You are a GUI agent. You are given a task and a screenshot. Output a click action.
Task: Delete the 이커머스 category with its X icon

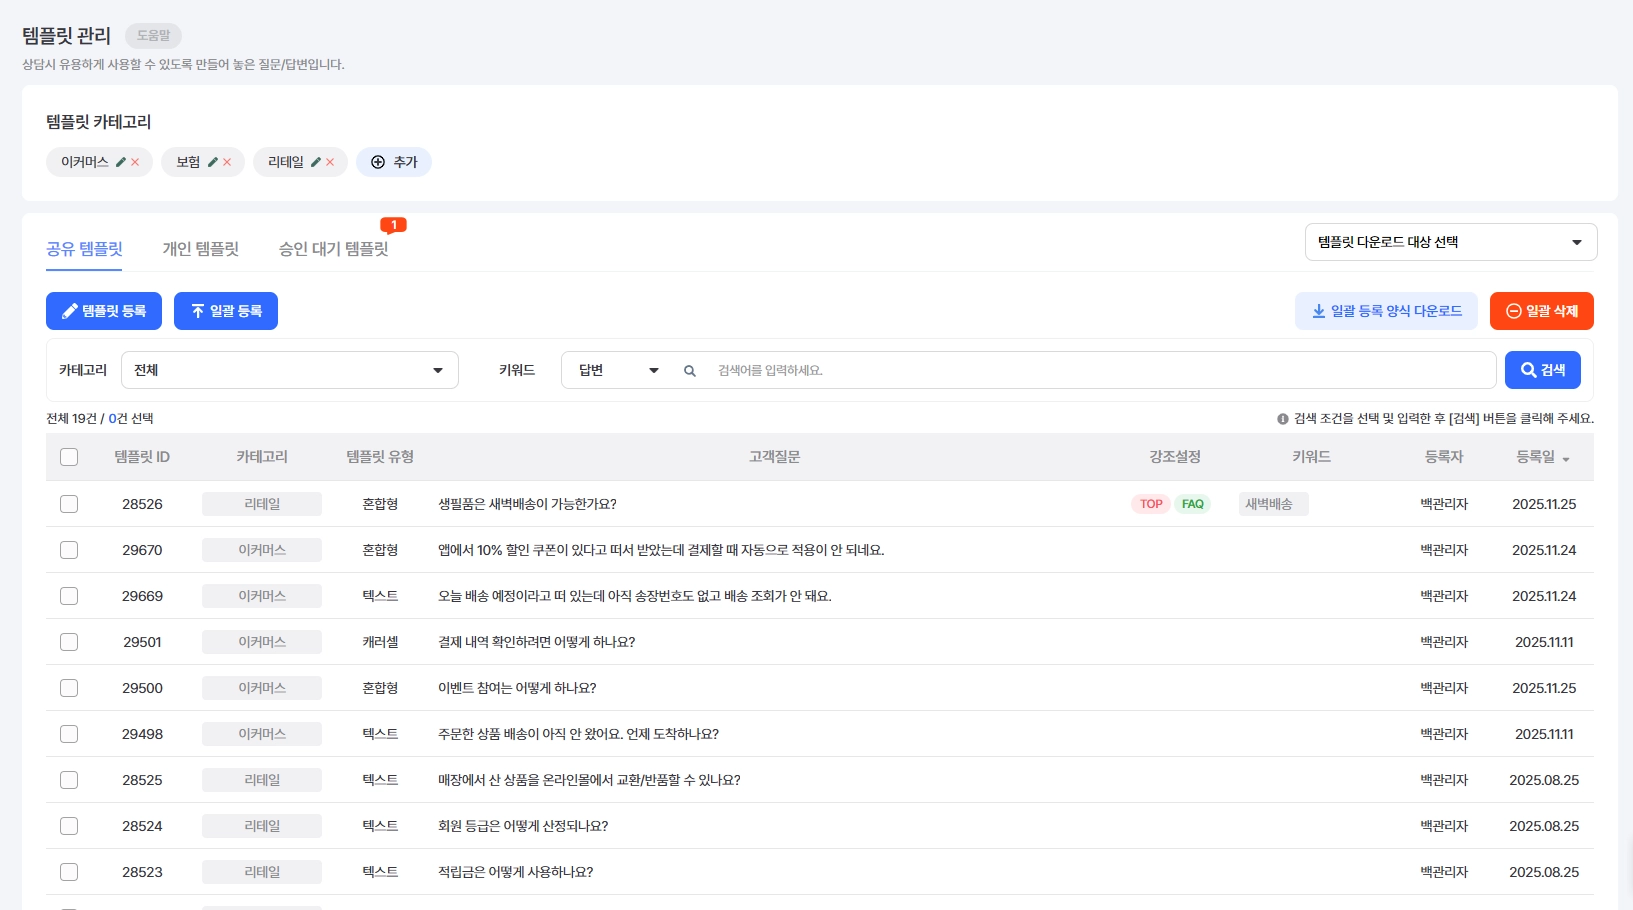click(135, 162)
